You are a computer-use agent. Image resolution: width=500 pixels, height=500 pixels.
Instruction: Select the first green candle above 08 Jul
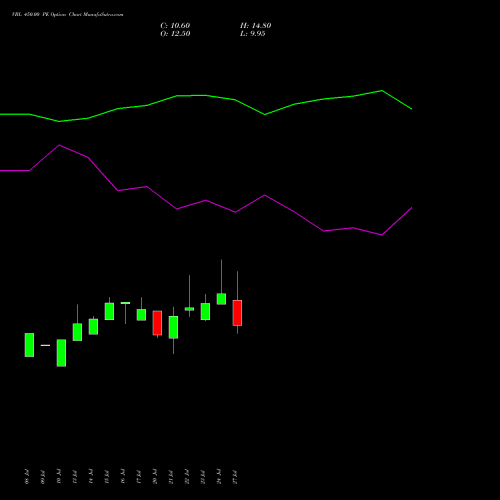click(x=29, y=345)
